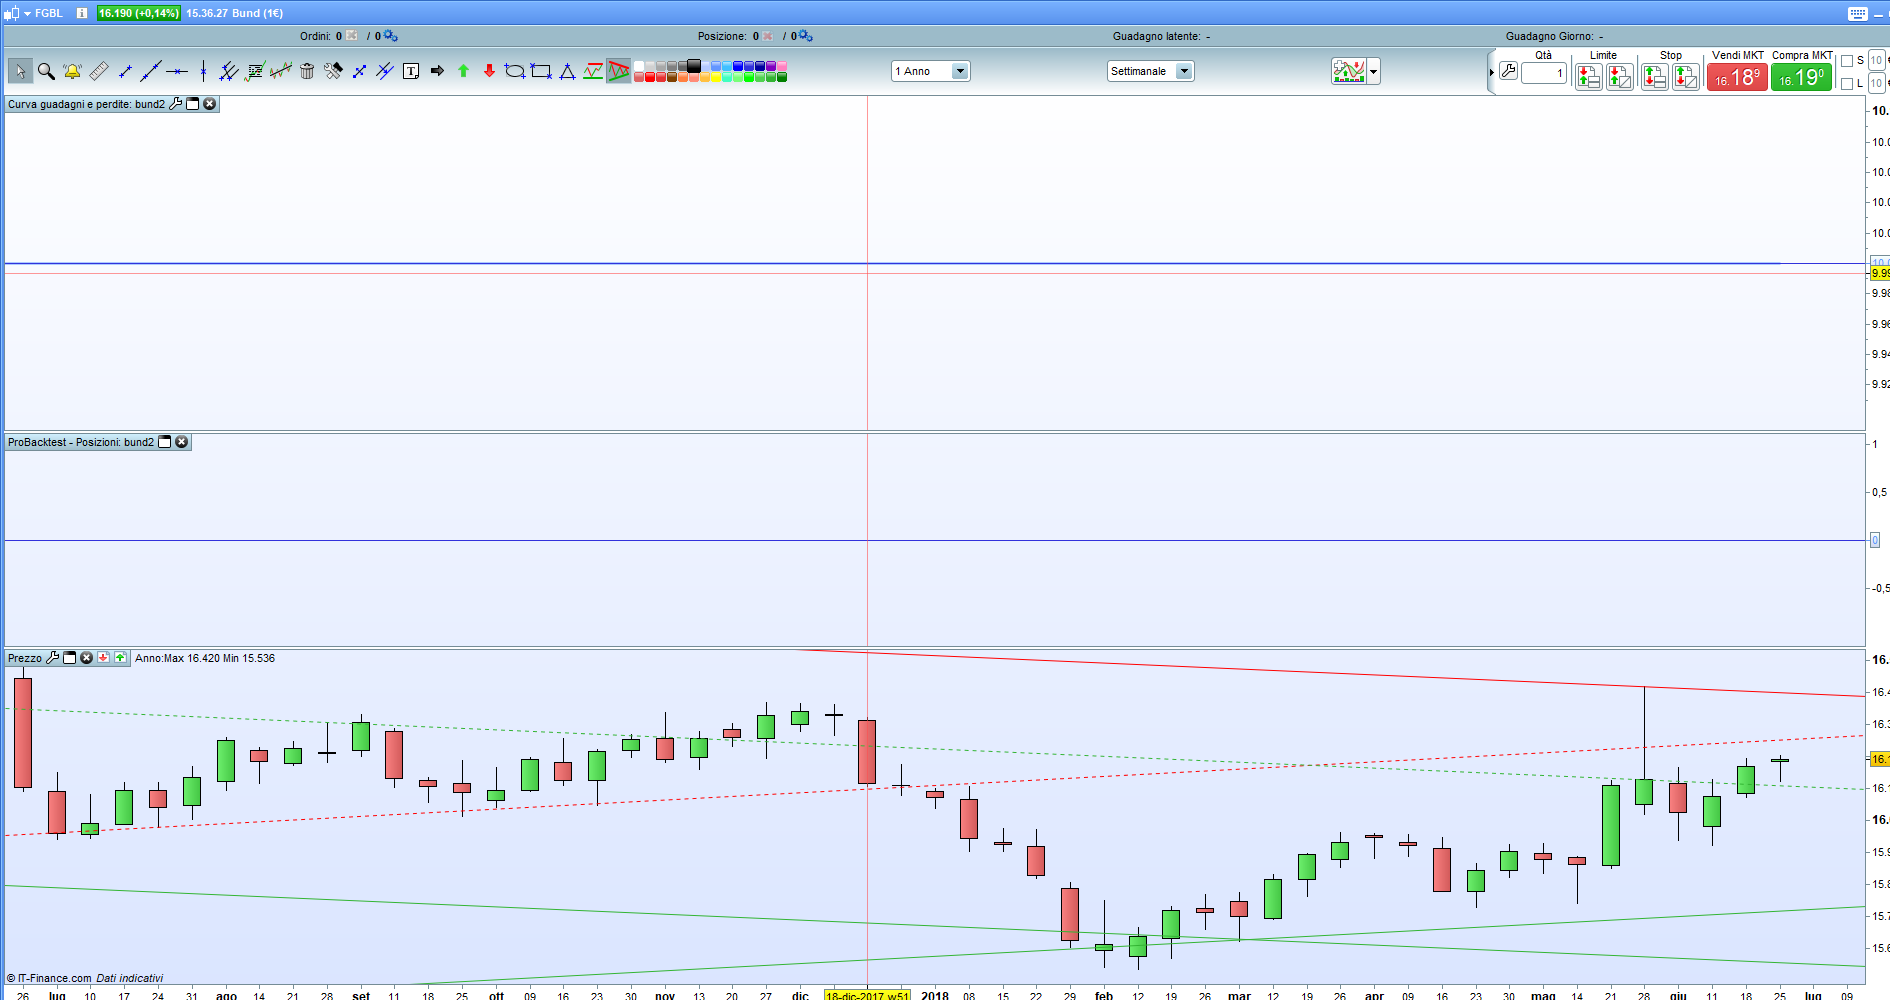1890x1000 pixels.
Task: Select the text annotation tool
Action: point(411,71)
